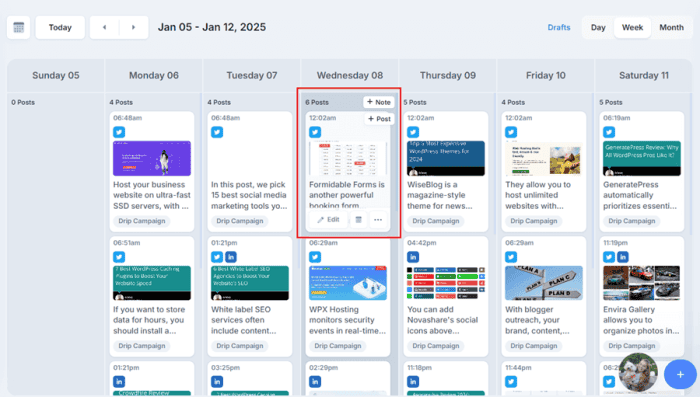Click '0 Posts' count under Sunday
This screenshot has height=397, width=700.
23,102
